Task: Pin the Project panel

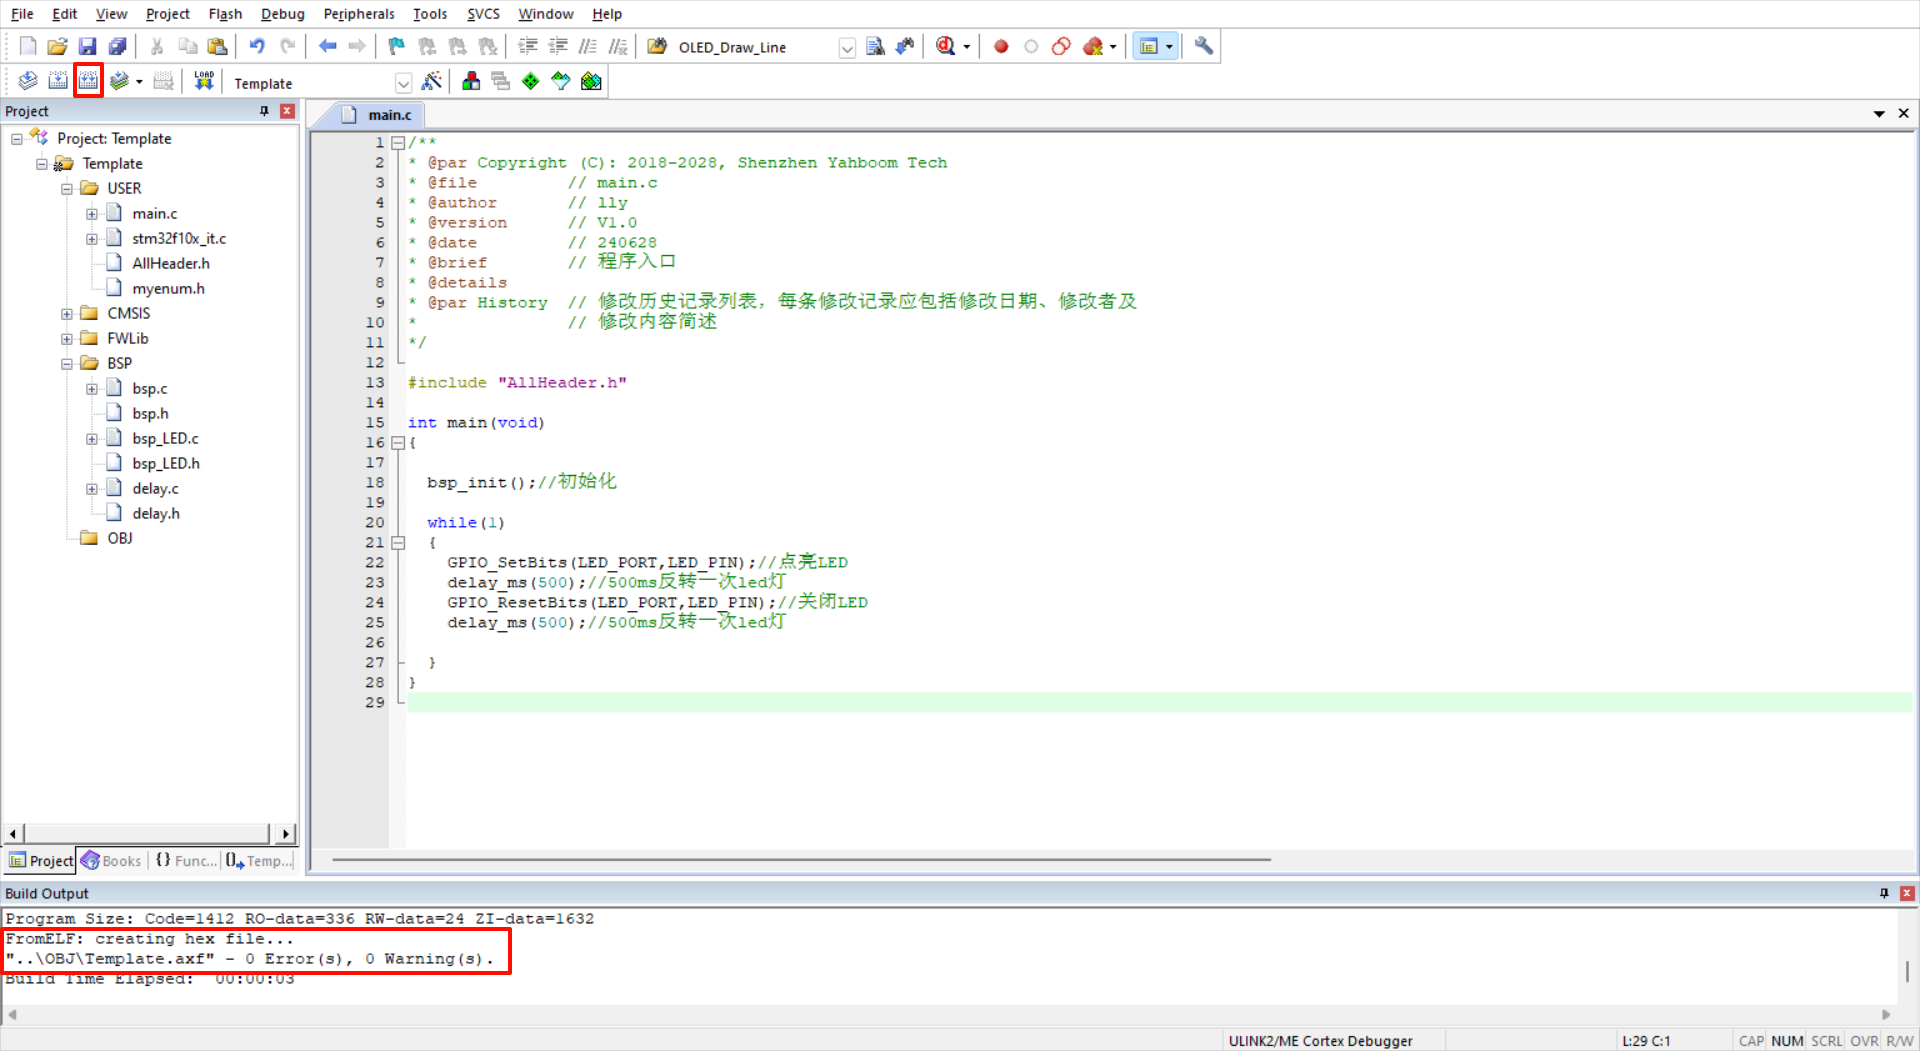Action: point(264,111)
